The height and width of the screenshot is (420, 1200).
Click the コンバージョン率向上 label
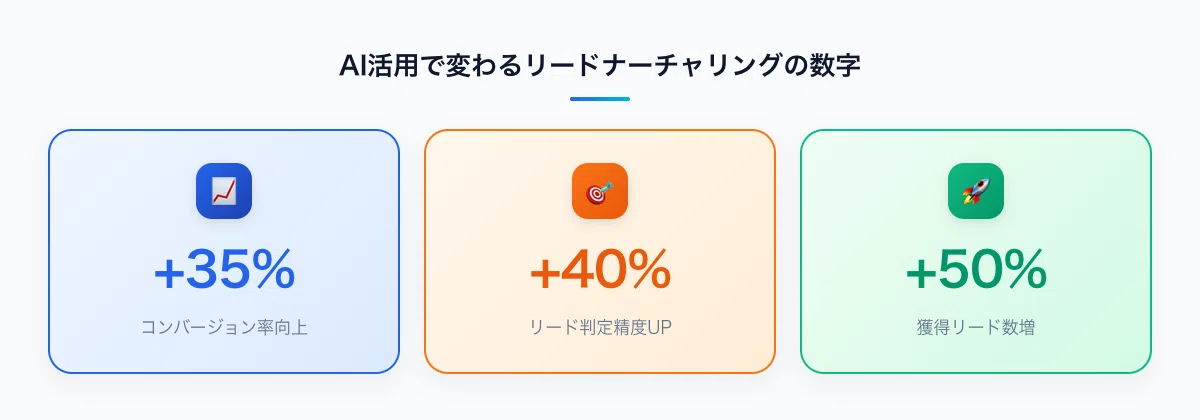click(224, 327)
